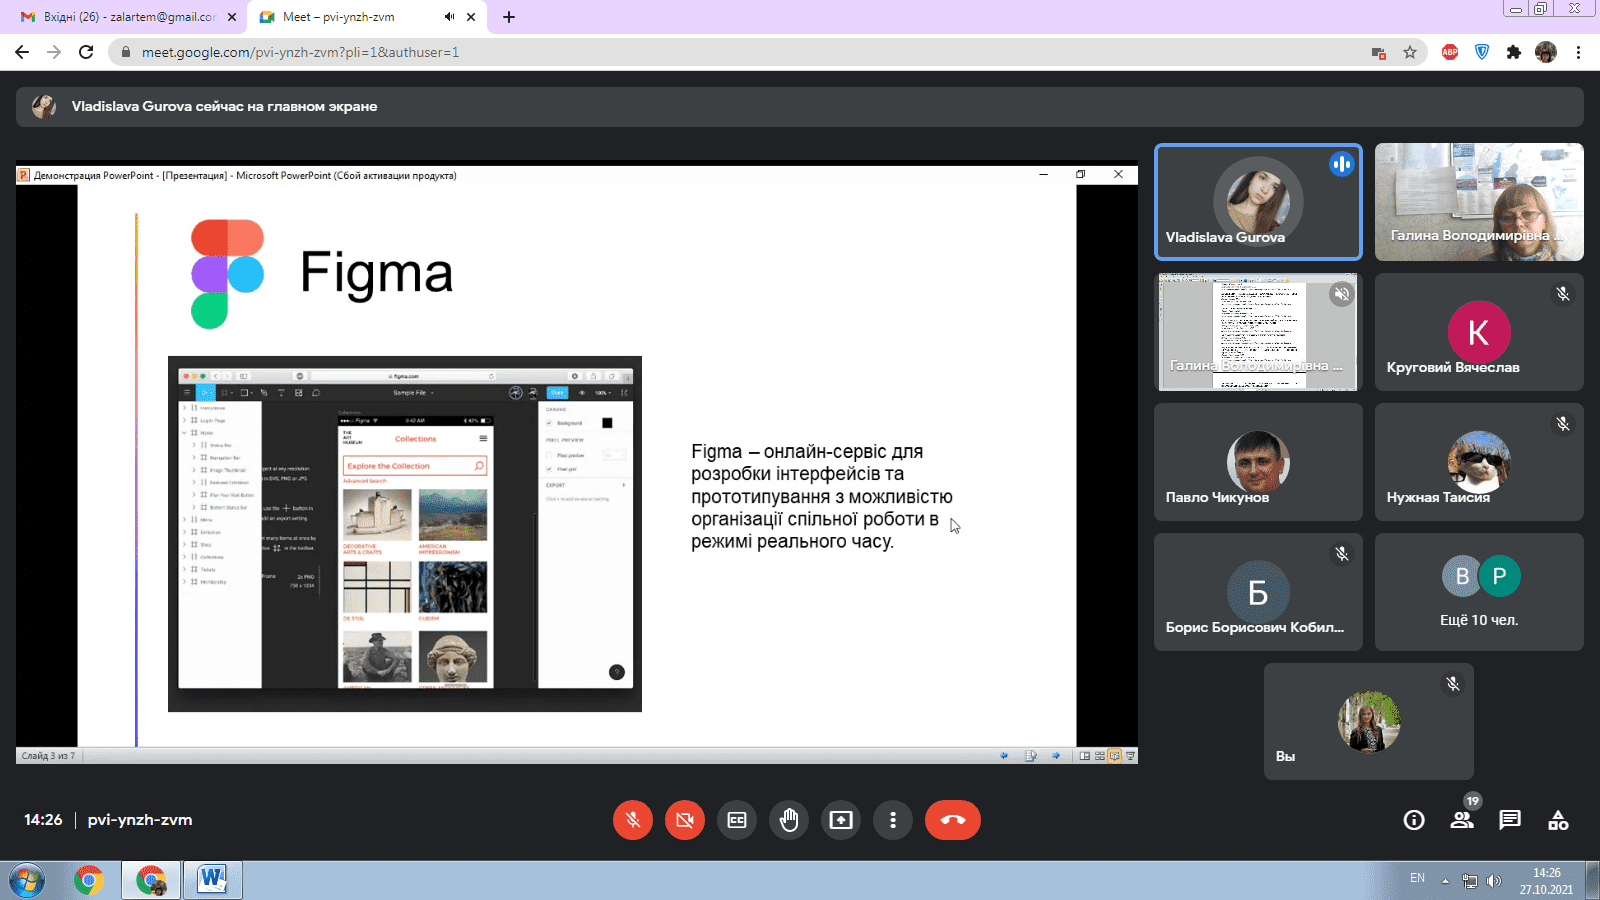The width and height of the screenshot is (1600, 900).
Task: Select the Vladislava Gurova video tile
Action: [x=1258, y=202]
